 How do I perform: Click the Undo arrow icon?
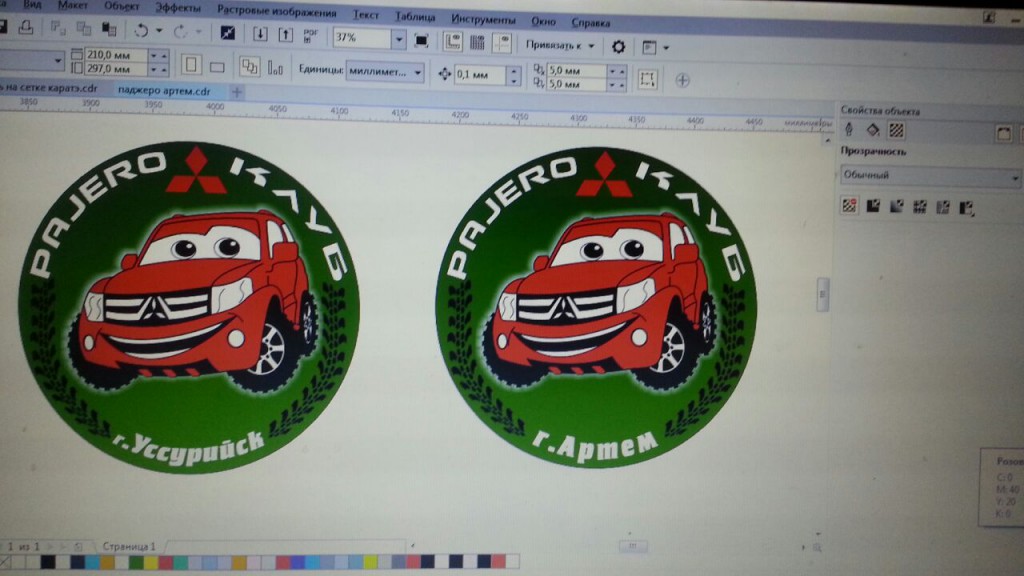click(141, 31)
